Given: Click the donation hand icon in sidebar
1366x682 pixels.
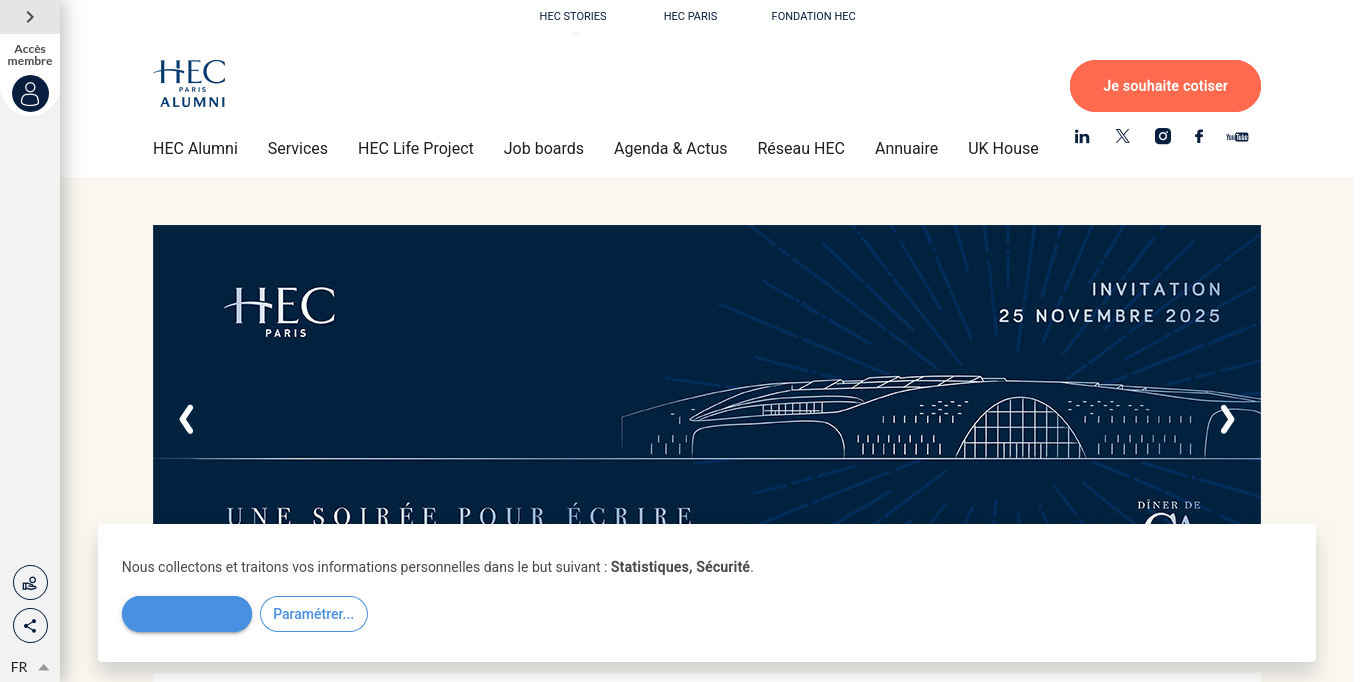Looking at the screenshot, I should [x=30, y=583].
